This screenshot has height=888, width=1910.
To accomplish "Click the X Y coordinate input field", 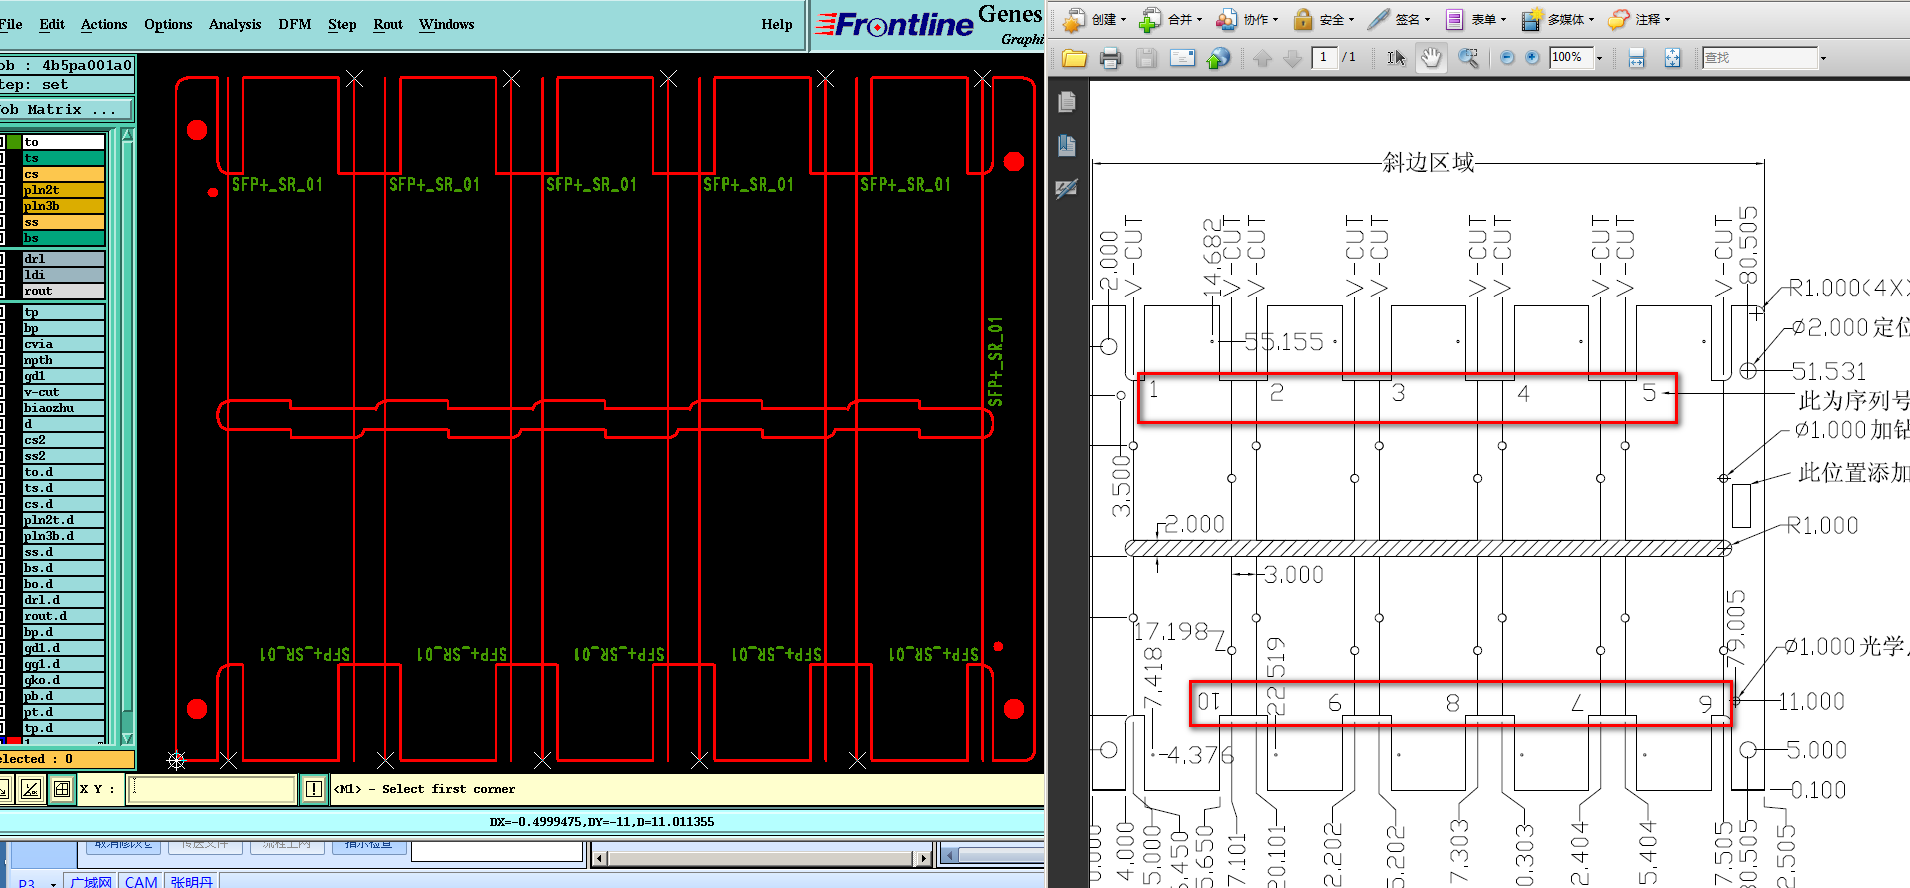I will [x=212, y=789].
